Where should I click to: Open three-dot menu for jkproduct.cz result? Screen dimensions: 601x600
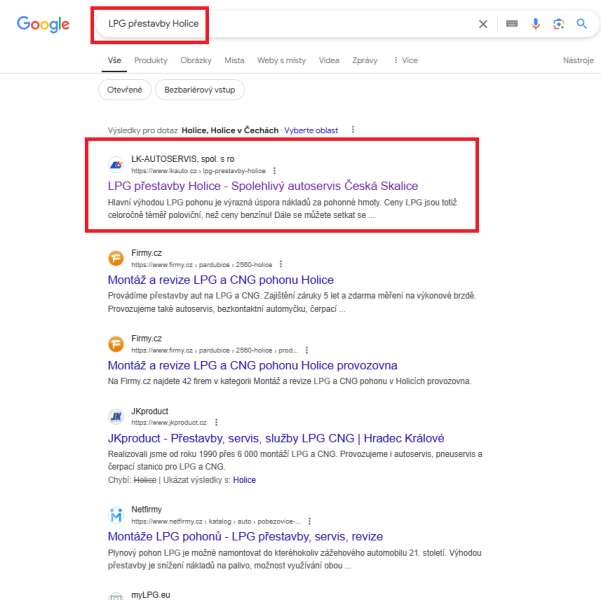(x=216, y=422)
